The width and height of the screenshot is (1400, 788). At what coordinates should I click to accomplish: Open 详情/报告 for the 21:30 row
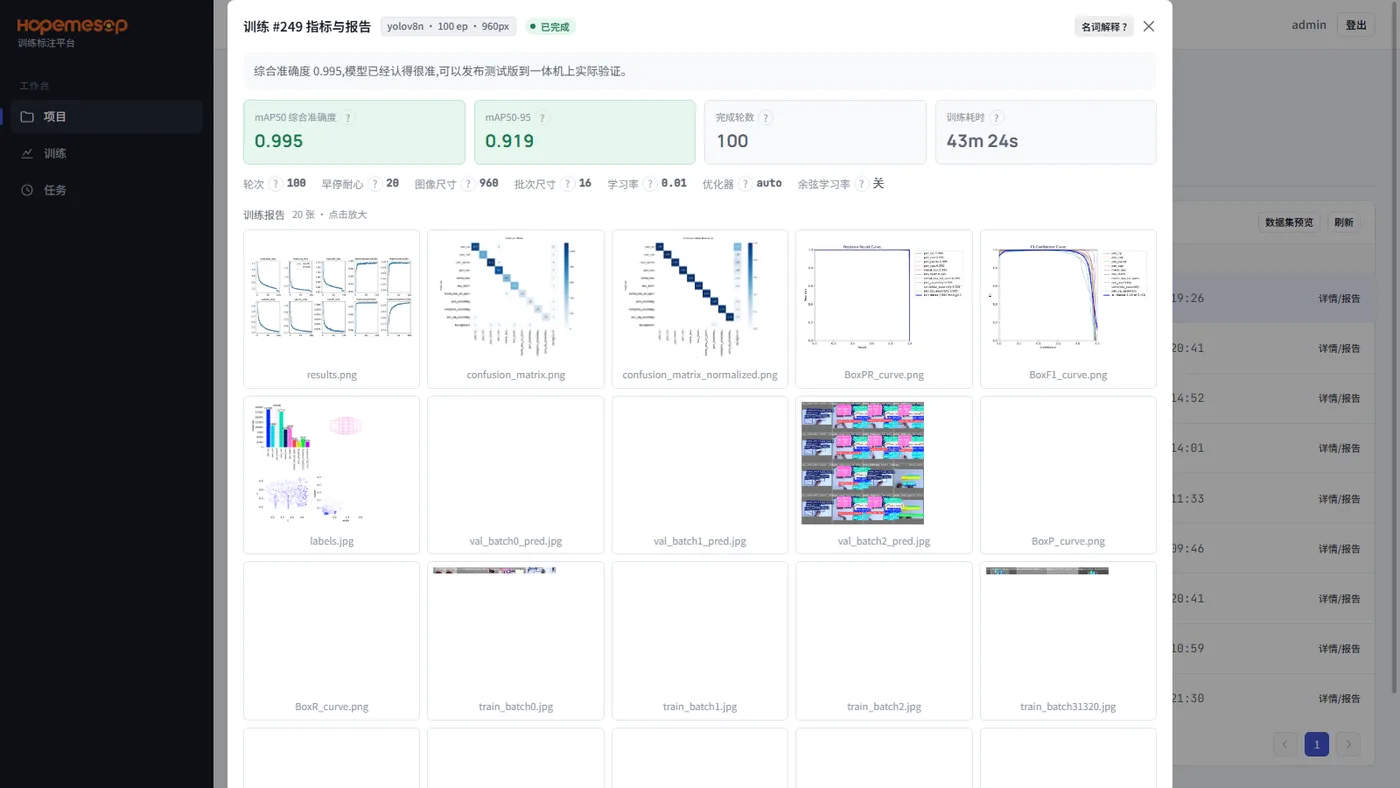(x=1339, y=698)
